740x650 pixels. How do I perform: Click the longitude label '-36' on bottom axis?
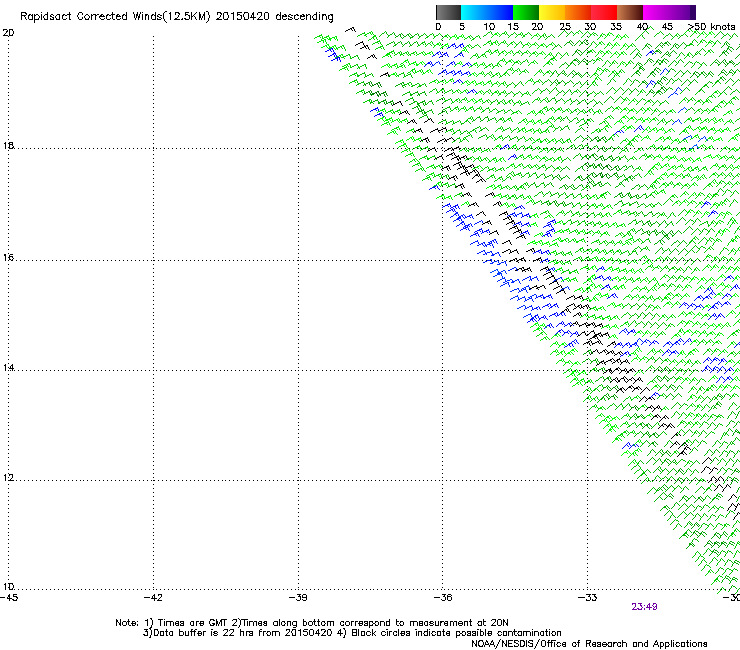443,598
